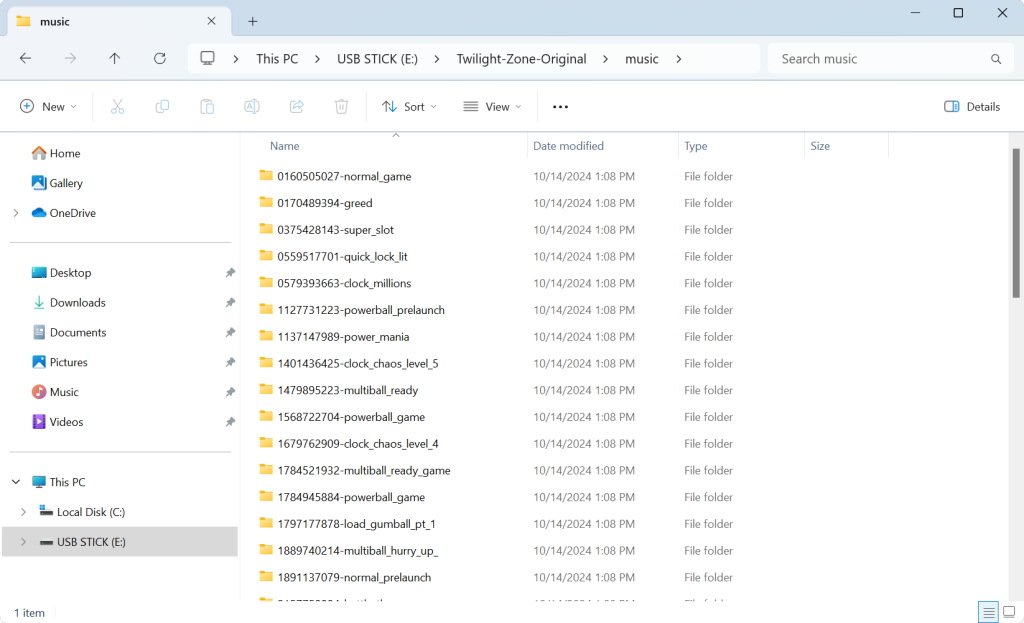
Task: Go forward with the right arrow
Action: pos(70,59)
